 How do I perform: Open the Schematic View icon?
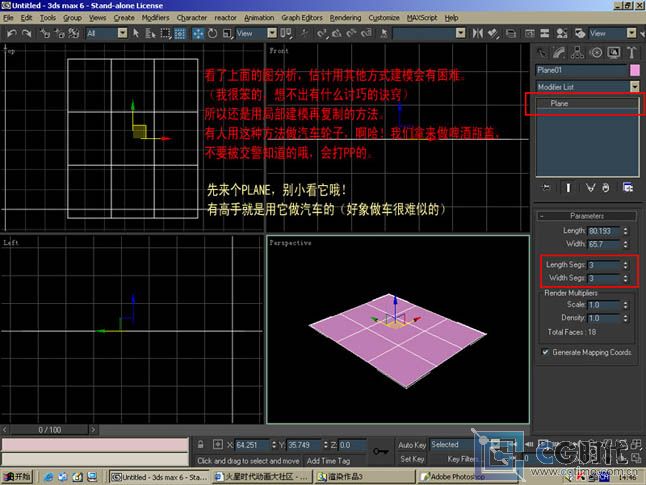pyautogui.click(x=544, y=33)
